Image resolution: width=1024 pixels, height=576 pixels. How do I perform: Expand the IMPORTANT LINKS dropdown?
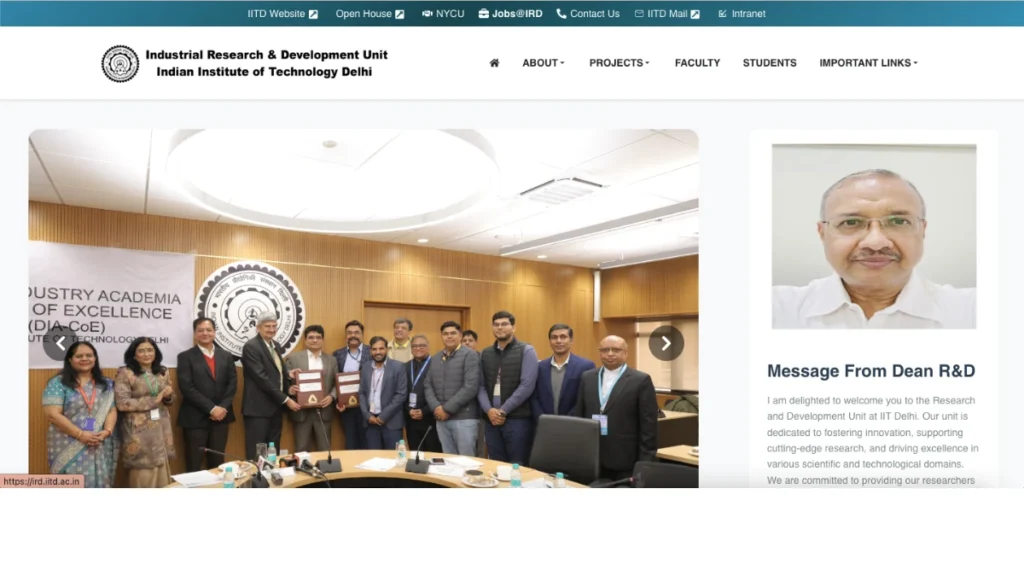868,63
